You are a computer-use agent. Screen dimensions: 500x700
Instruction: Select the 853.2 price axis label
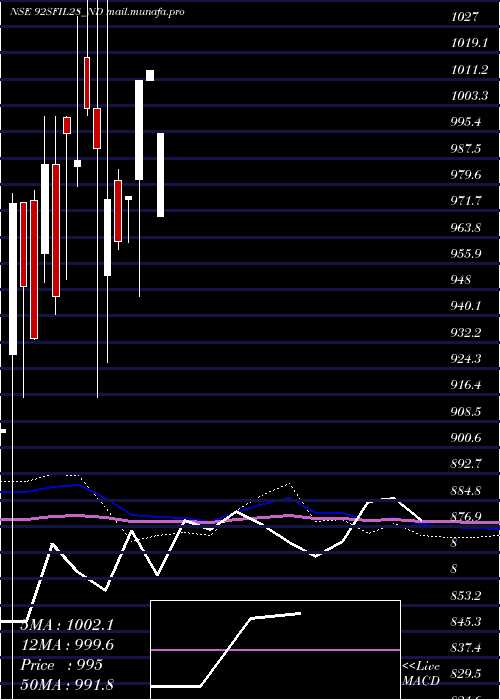pos(466,596)
